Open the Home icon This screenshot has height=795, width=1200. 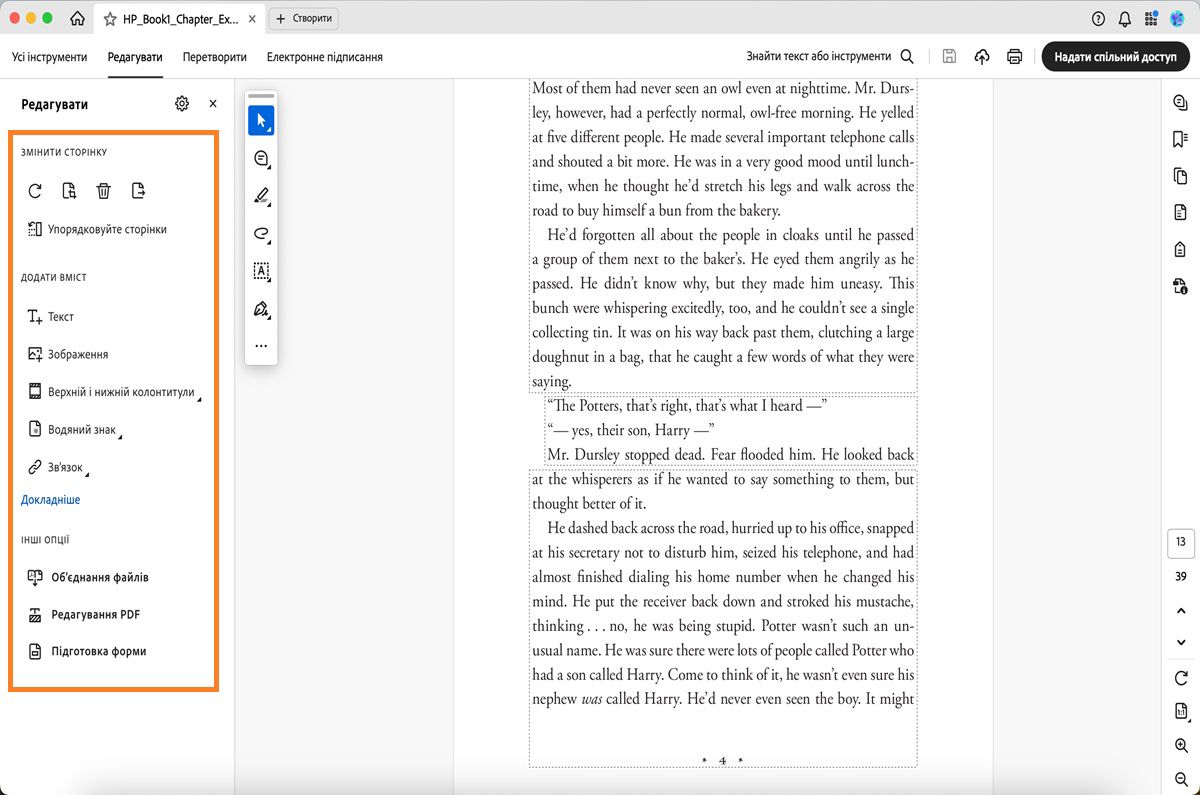click(x=77, y=19)
